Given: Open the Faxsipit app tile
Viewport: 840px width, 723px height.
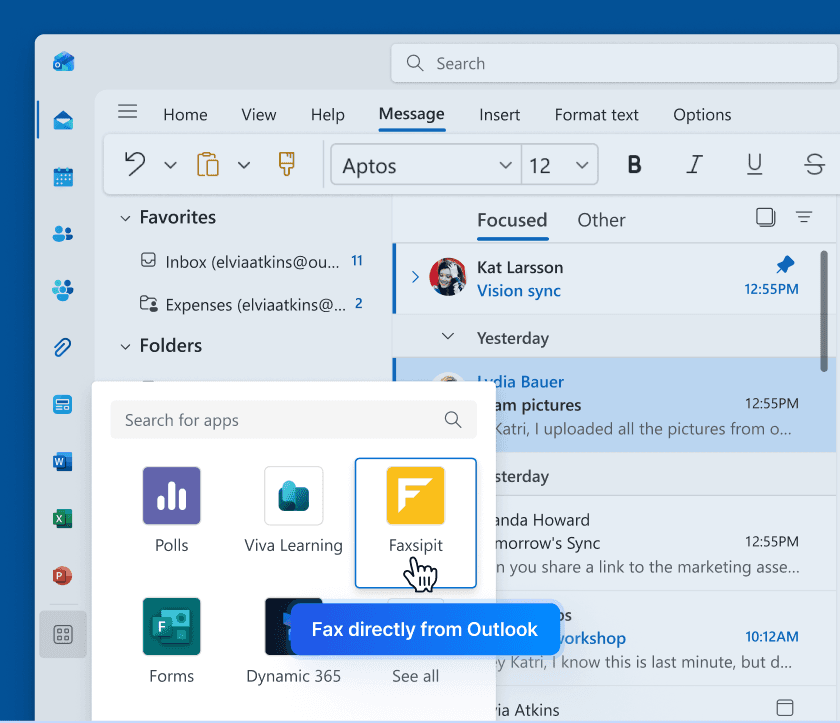Looking at the screenshot, I should pos(416,523).
